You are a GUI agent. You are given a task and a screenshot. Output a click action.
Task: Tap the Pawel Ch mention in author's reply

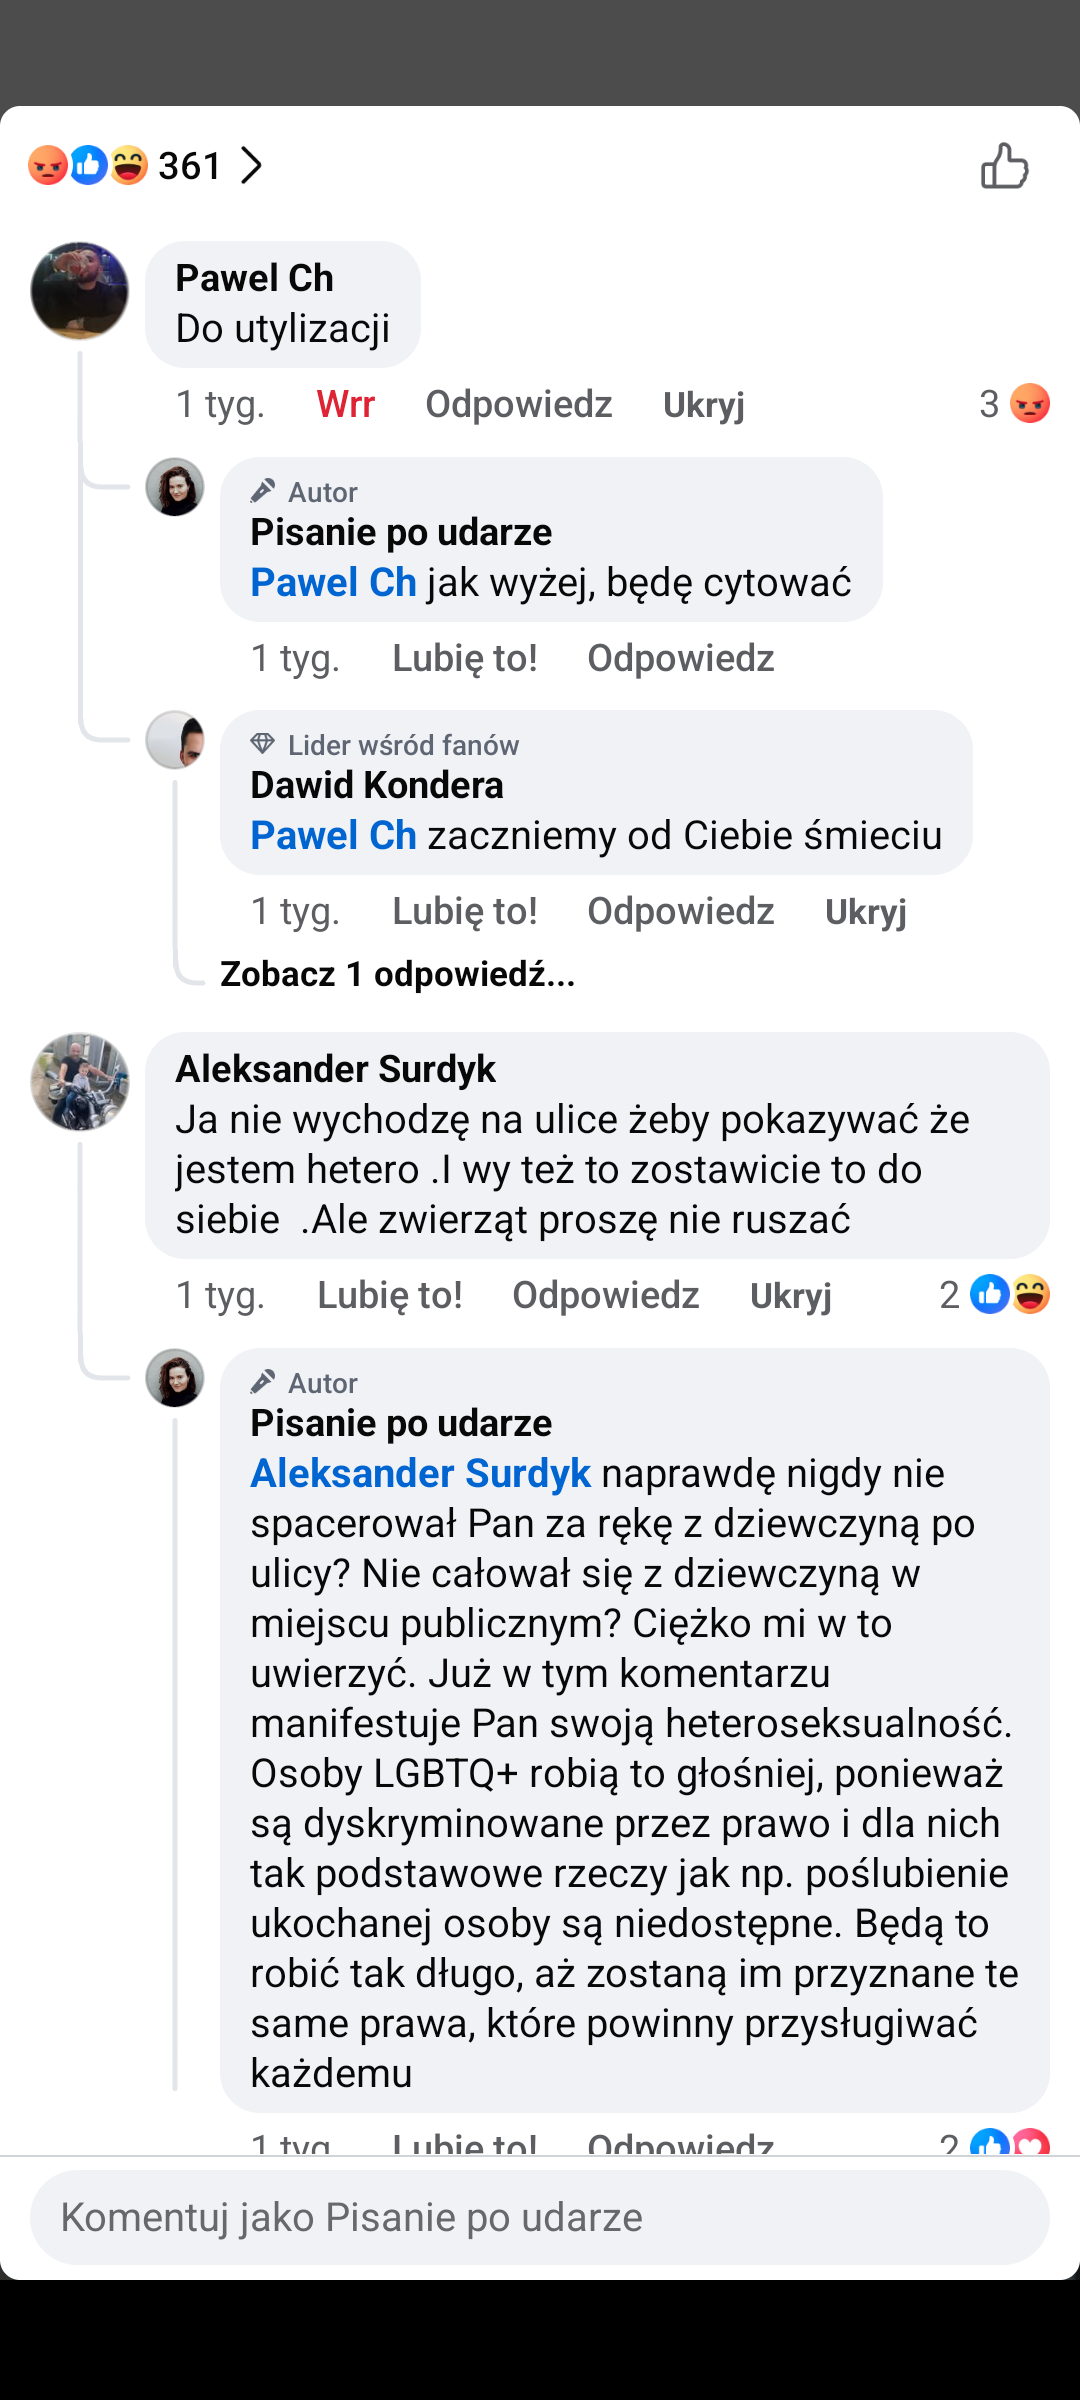pos(333,582)
